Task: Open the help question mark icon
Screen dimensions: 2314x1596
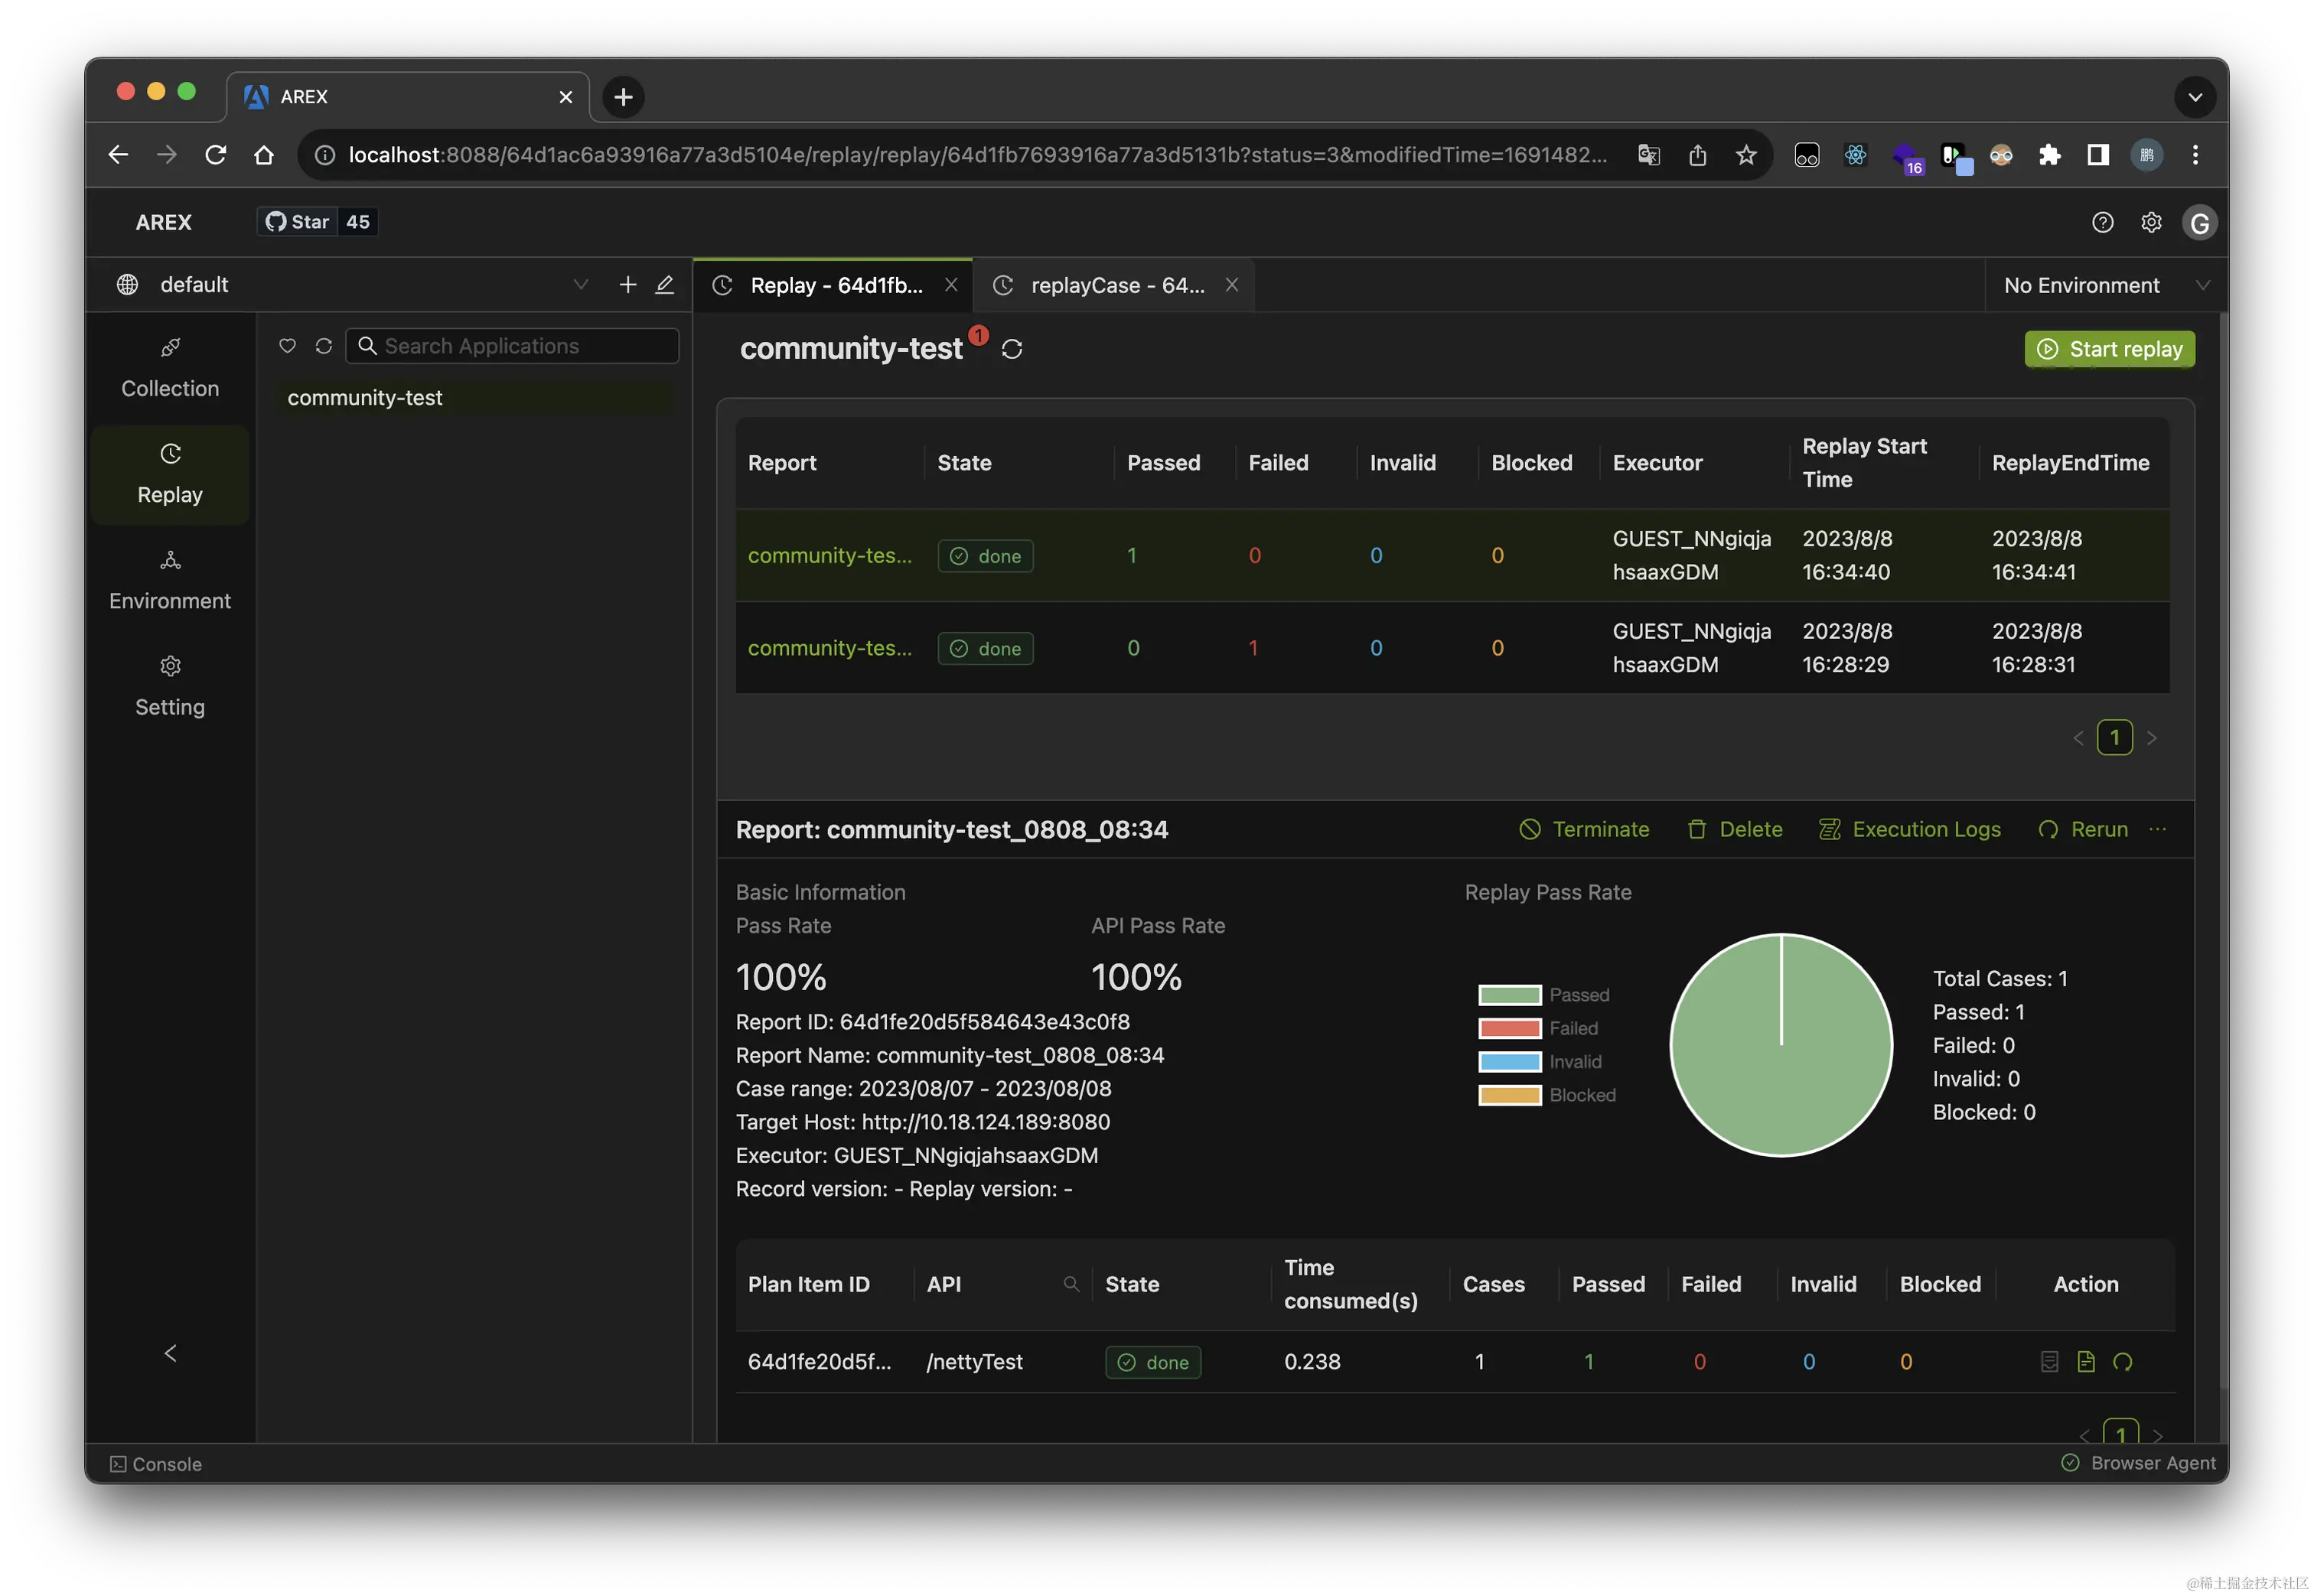Action: pyautogui.click(x=2102, y=222)
